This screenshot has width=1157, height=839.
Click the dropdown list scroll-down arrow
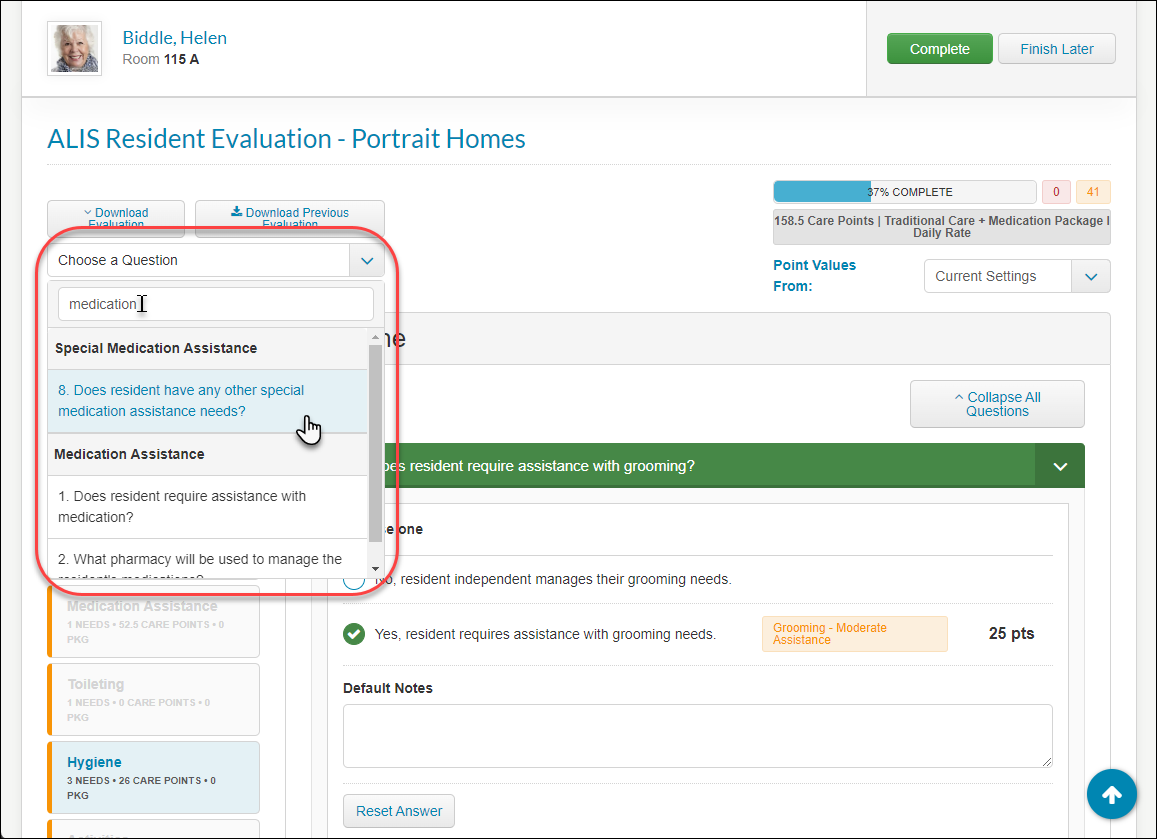pos(375,569)
